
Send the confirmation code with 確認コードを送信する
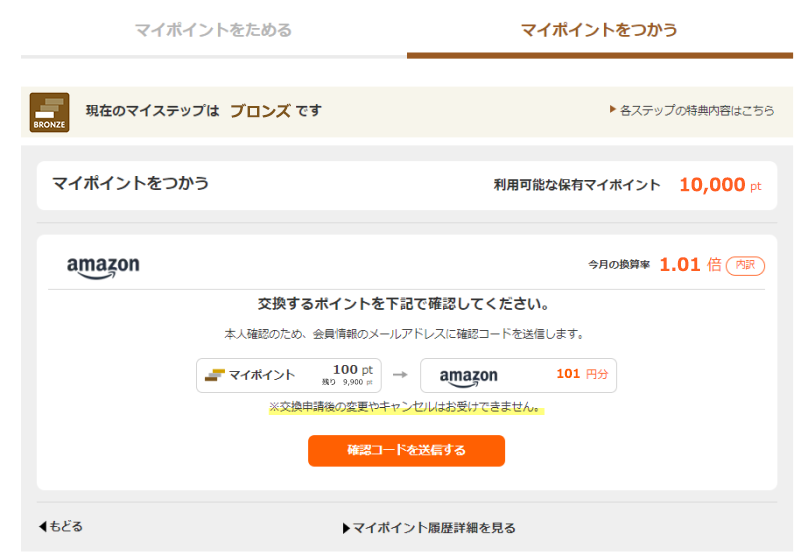407,451
